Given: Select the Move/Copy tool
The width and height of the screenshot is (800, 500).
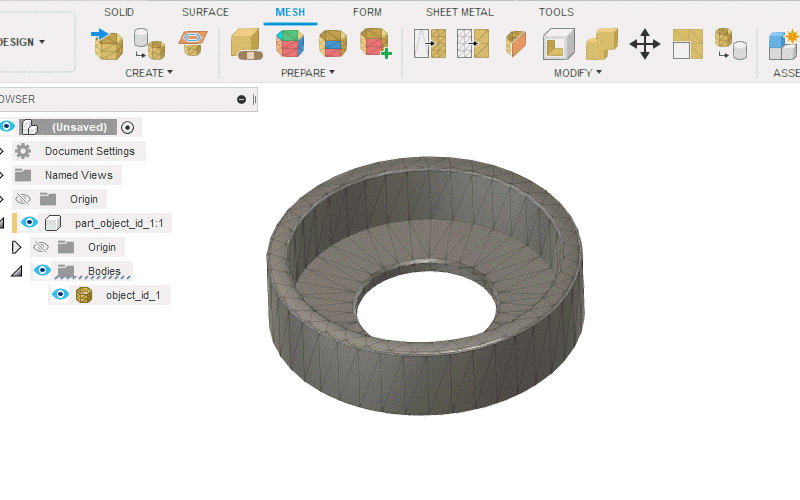Looking at the screenshot, I should coord(645,44).
